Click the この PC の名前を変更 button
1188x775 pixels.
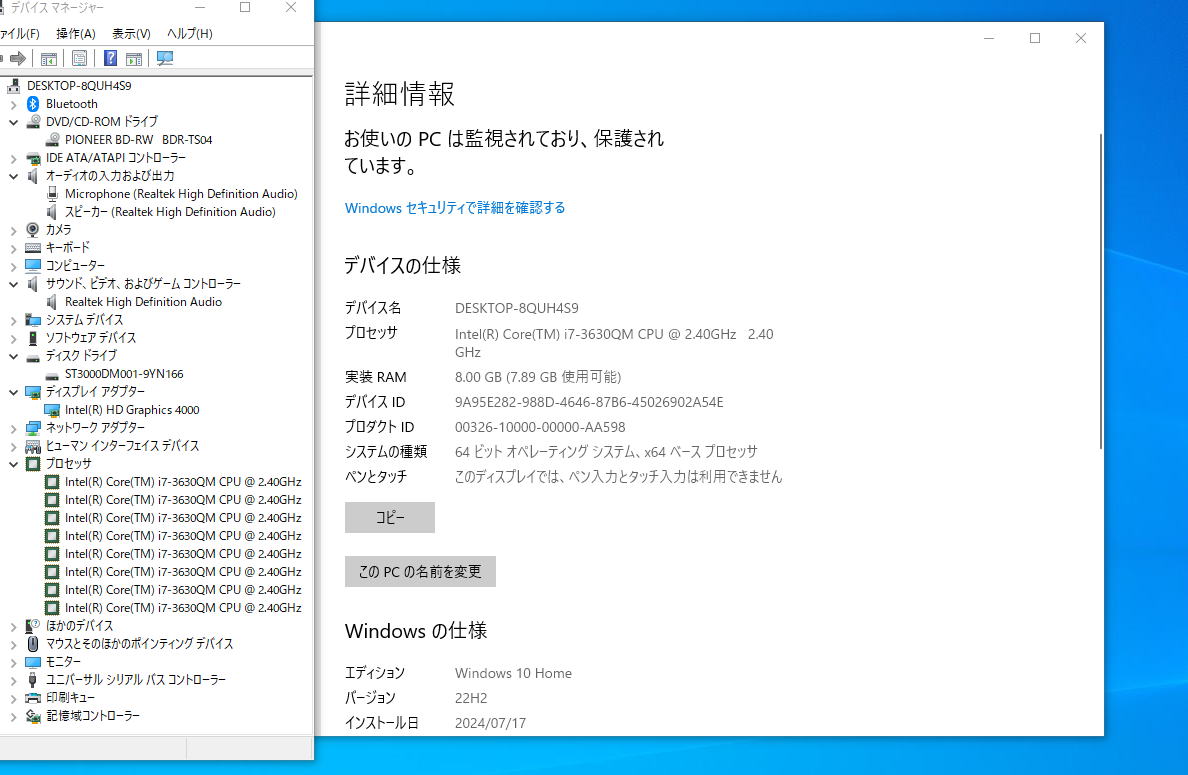click(x=420, y=571)
